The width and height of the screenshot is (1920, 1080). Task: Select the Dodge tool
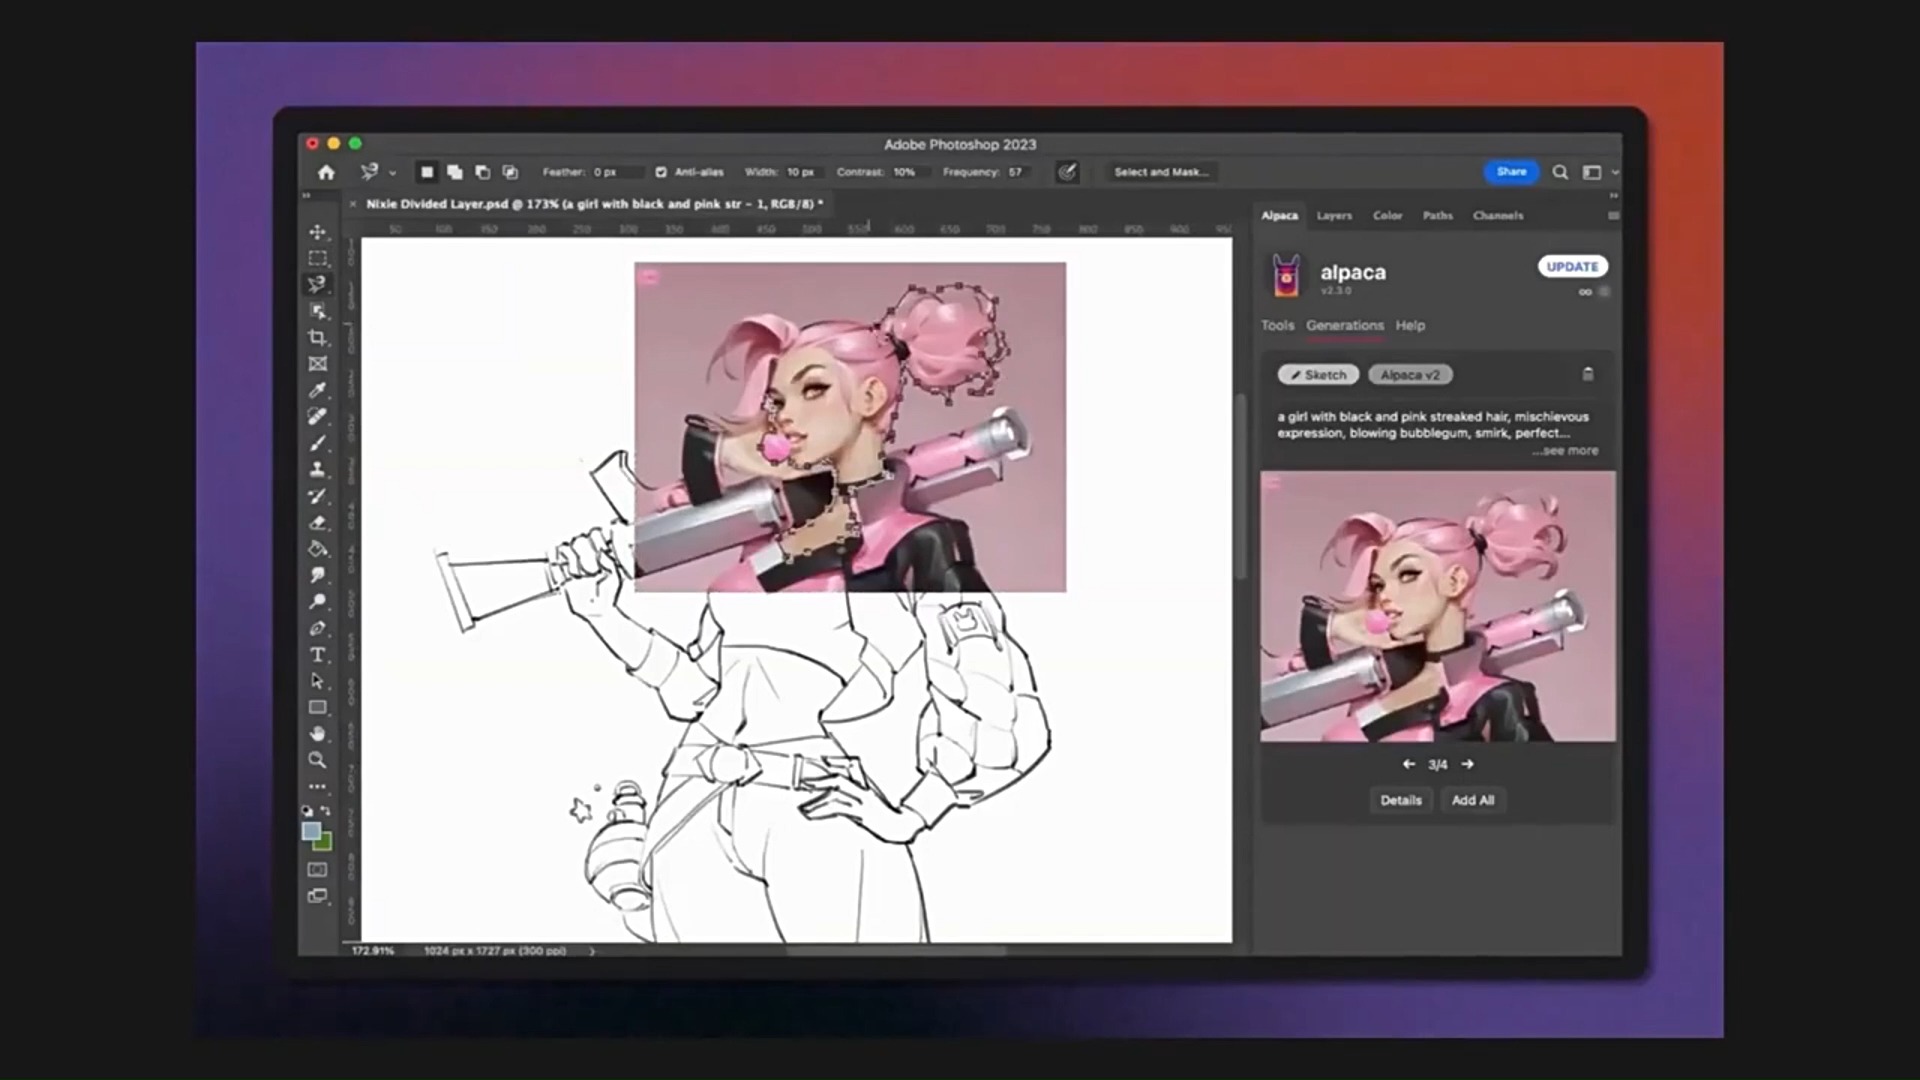(318, 601)
